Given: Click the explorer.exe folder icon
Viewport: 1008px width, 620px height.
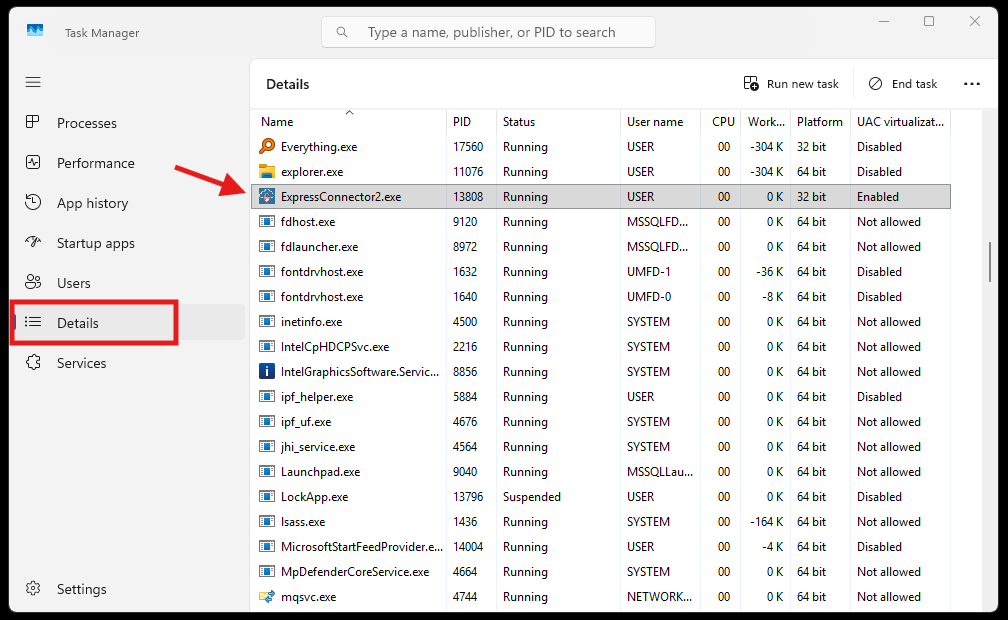Looking at the screenshot, I should 267,172.
